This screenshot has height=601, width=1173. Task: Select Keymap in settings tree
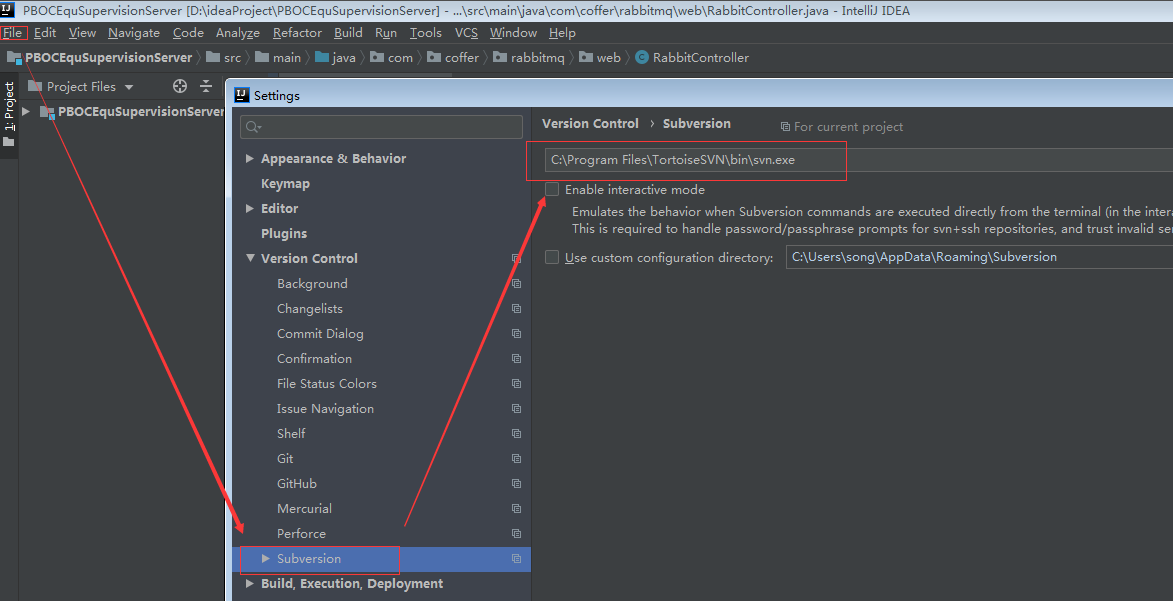click(x=285, y=183)
